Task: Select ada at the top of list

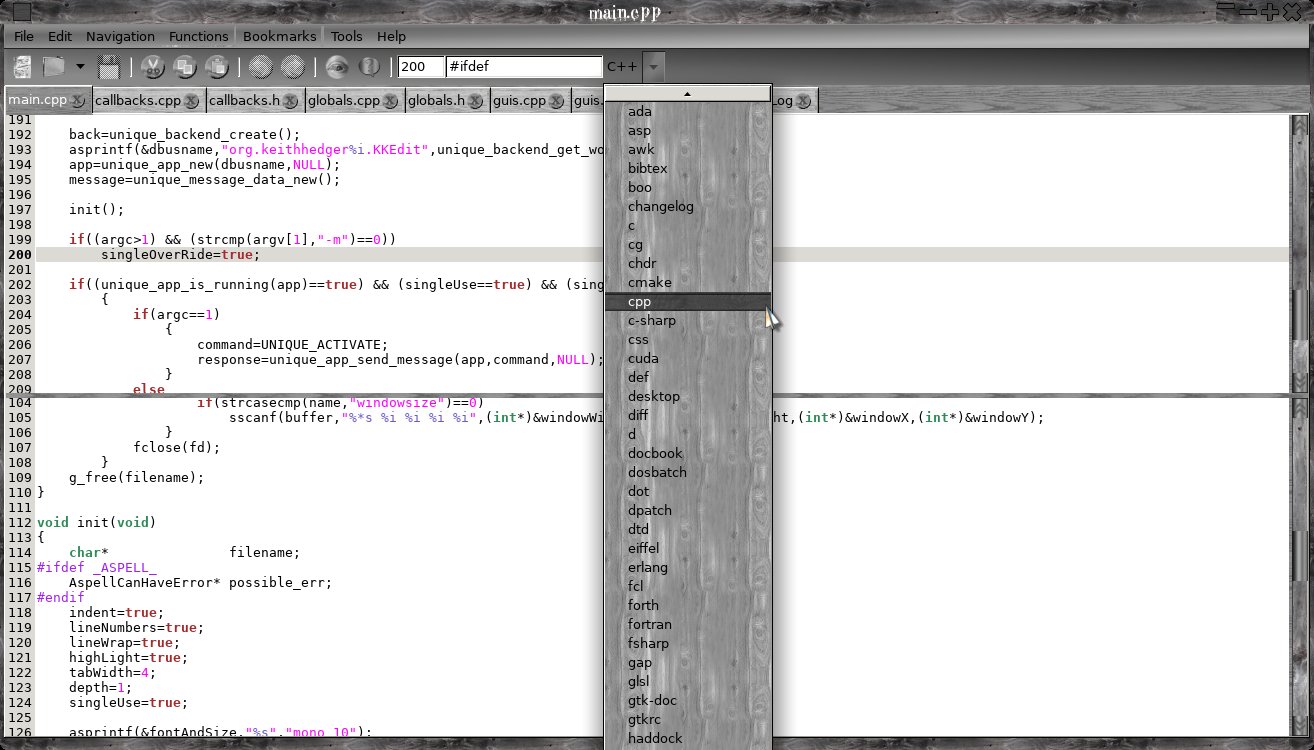Action: point(687,111)
